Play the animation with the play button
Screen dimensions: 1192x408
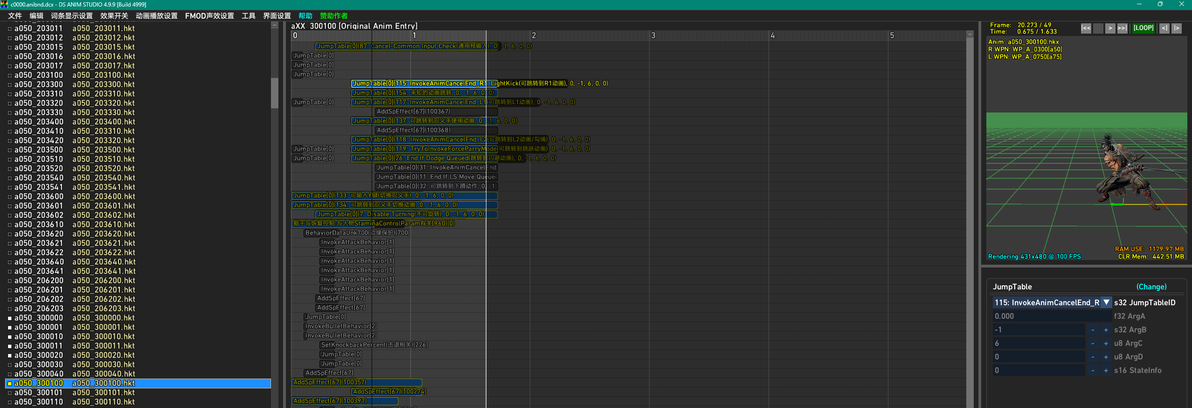coord(1110,27)
